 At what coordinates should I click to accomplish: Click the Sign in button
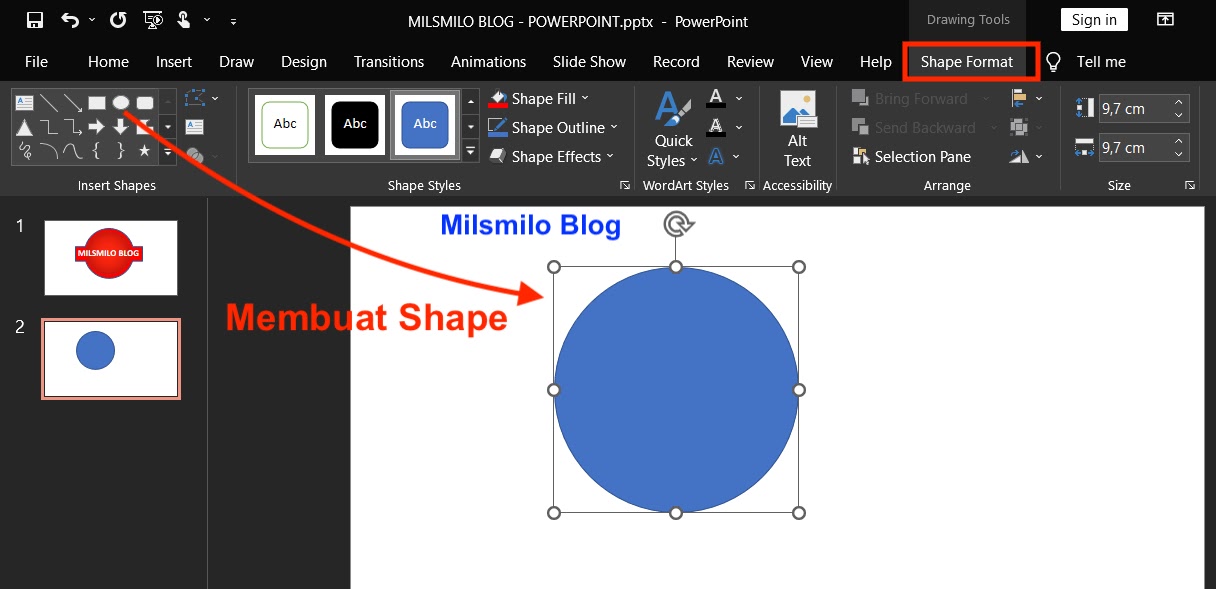tap(1094, 20)
